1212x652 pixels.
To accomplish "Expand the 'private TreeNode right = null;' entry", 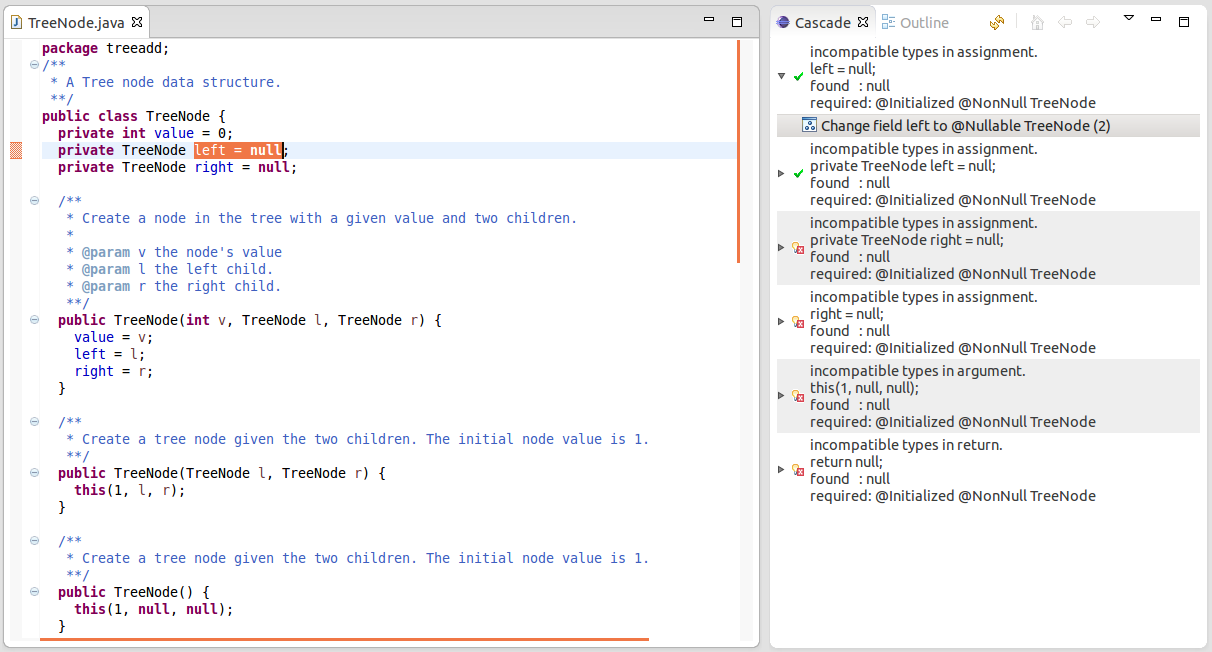I will pos(782,248).
